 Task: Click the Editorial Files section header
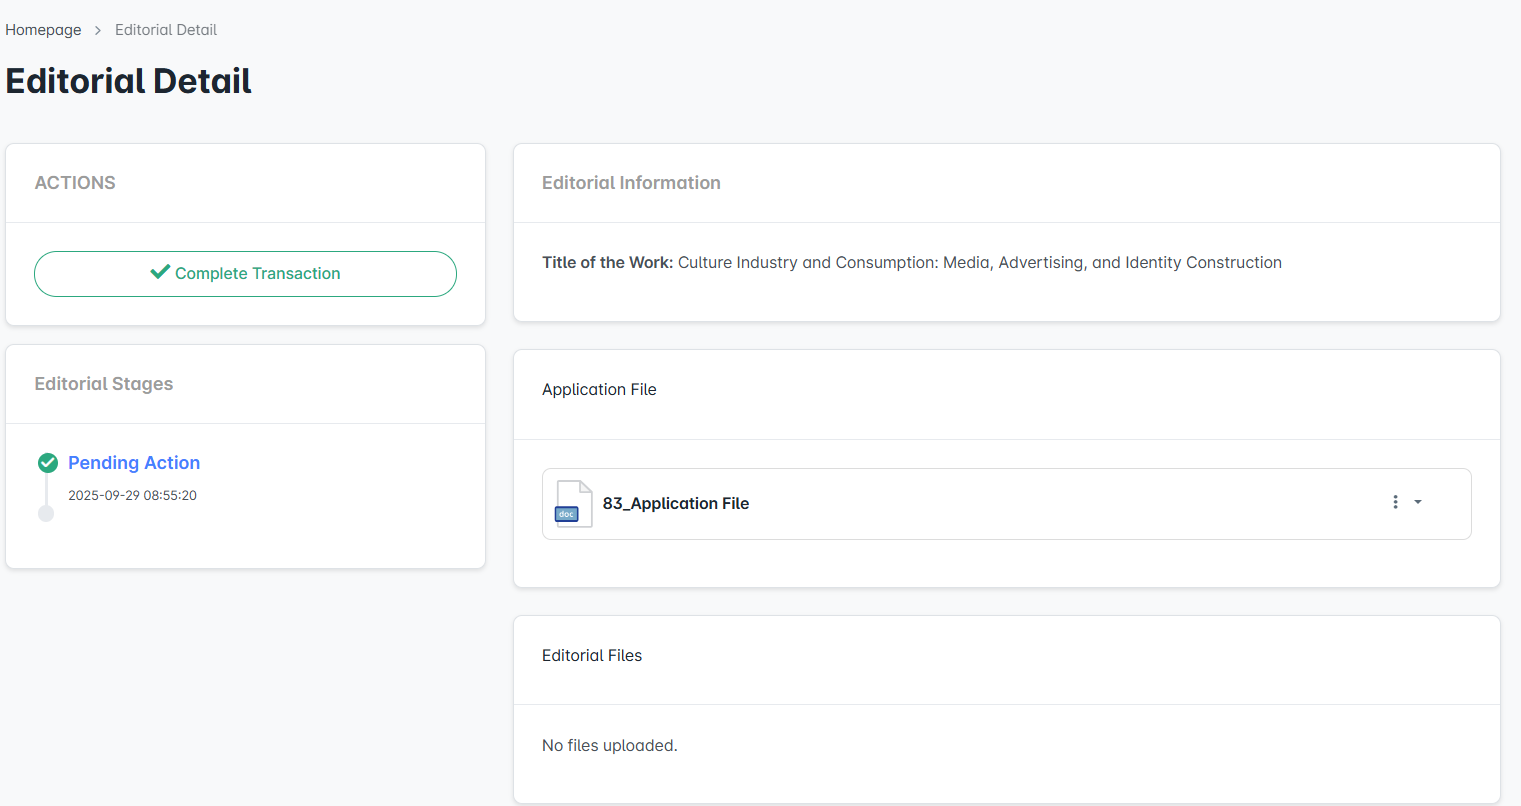pos(592,656)
